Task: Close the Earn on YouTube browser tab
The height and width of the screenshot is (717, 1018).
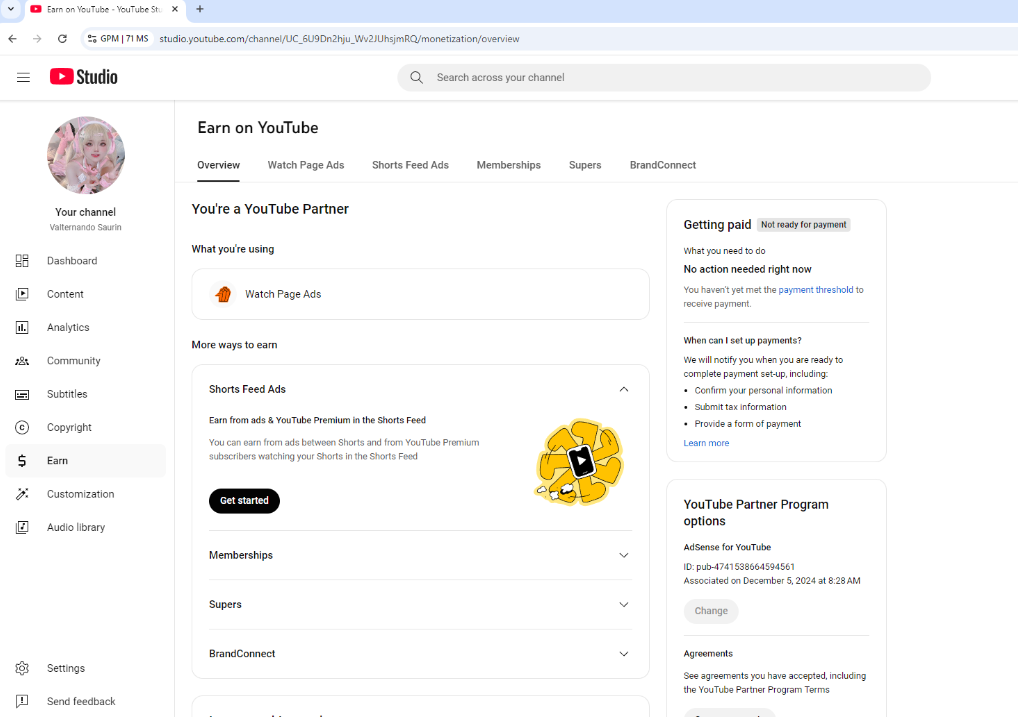Action: point(175,9)
